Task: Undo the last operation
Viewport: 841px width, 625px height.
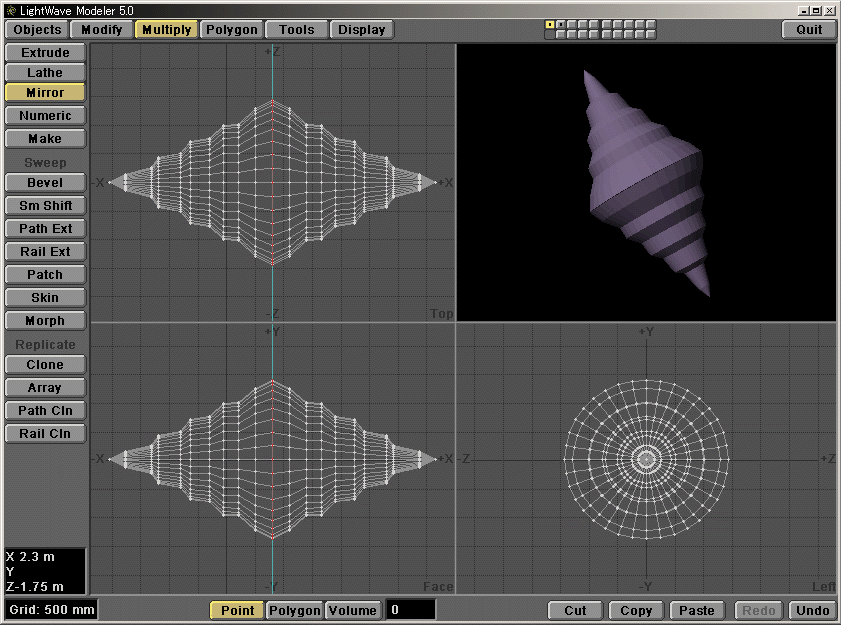Action: coord(812,610)
